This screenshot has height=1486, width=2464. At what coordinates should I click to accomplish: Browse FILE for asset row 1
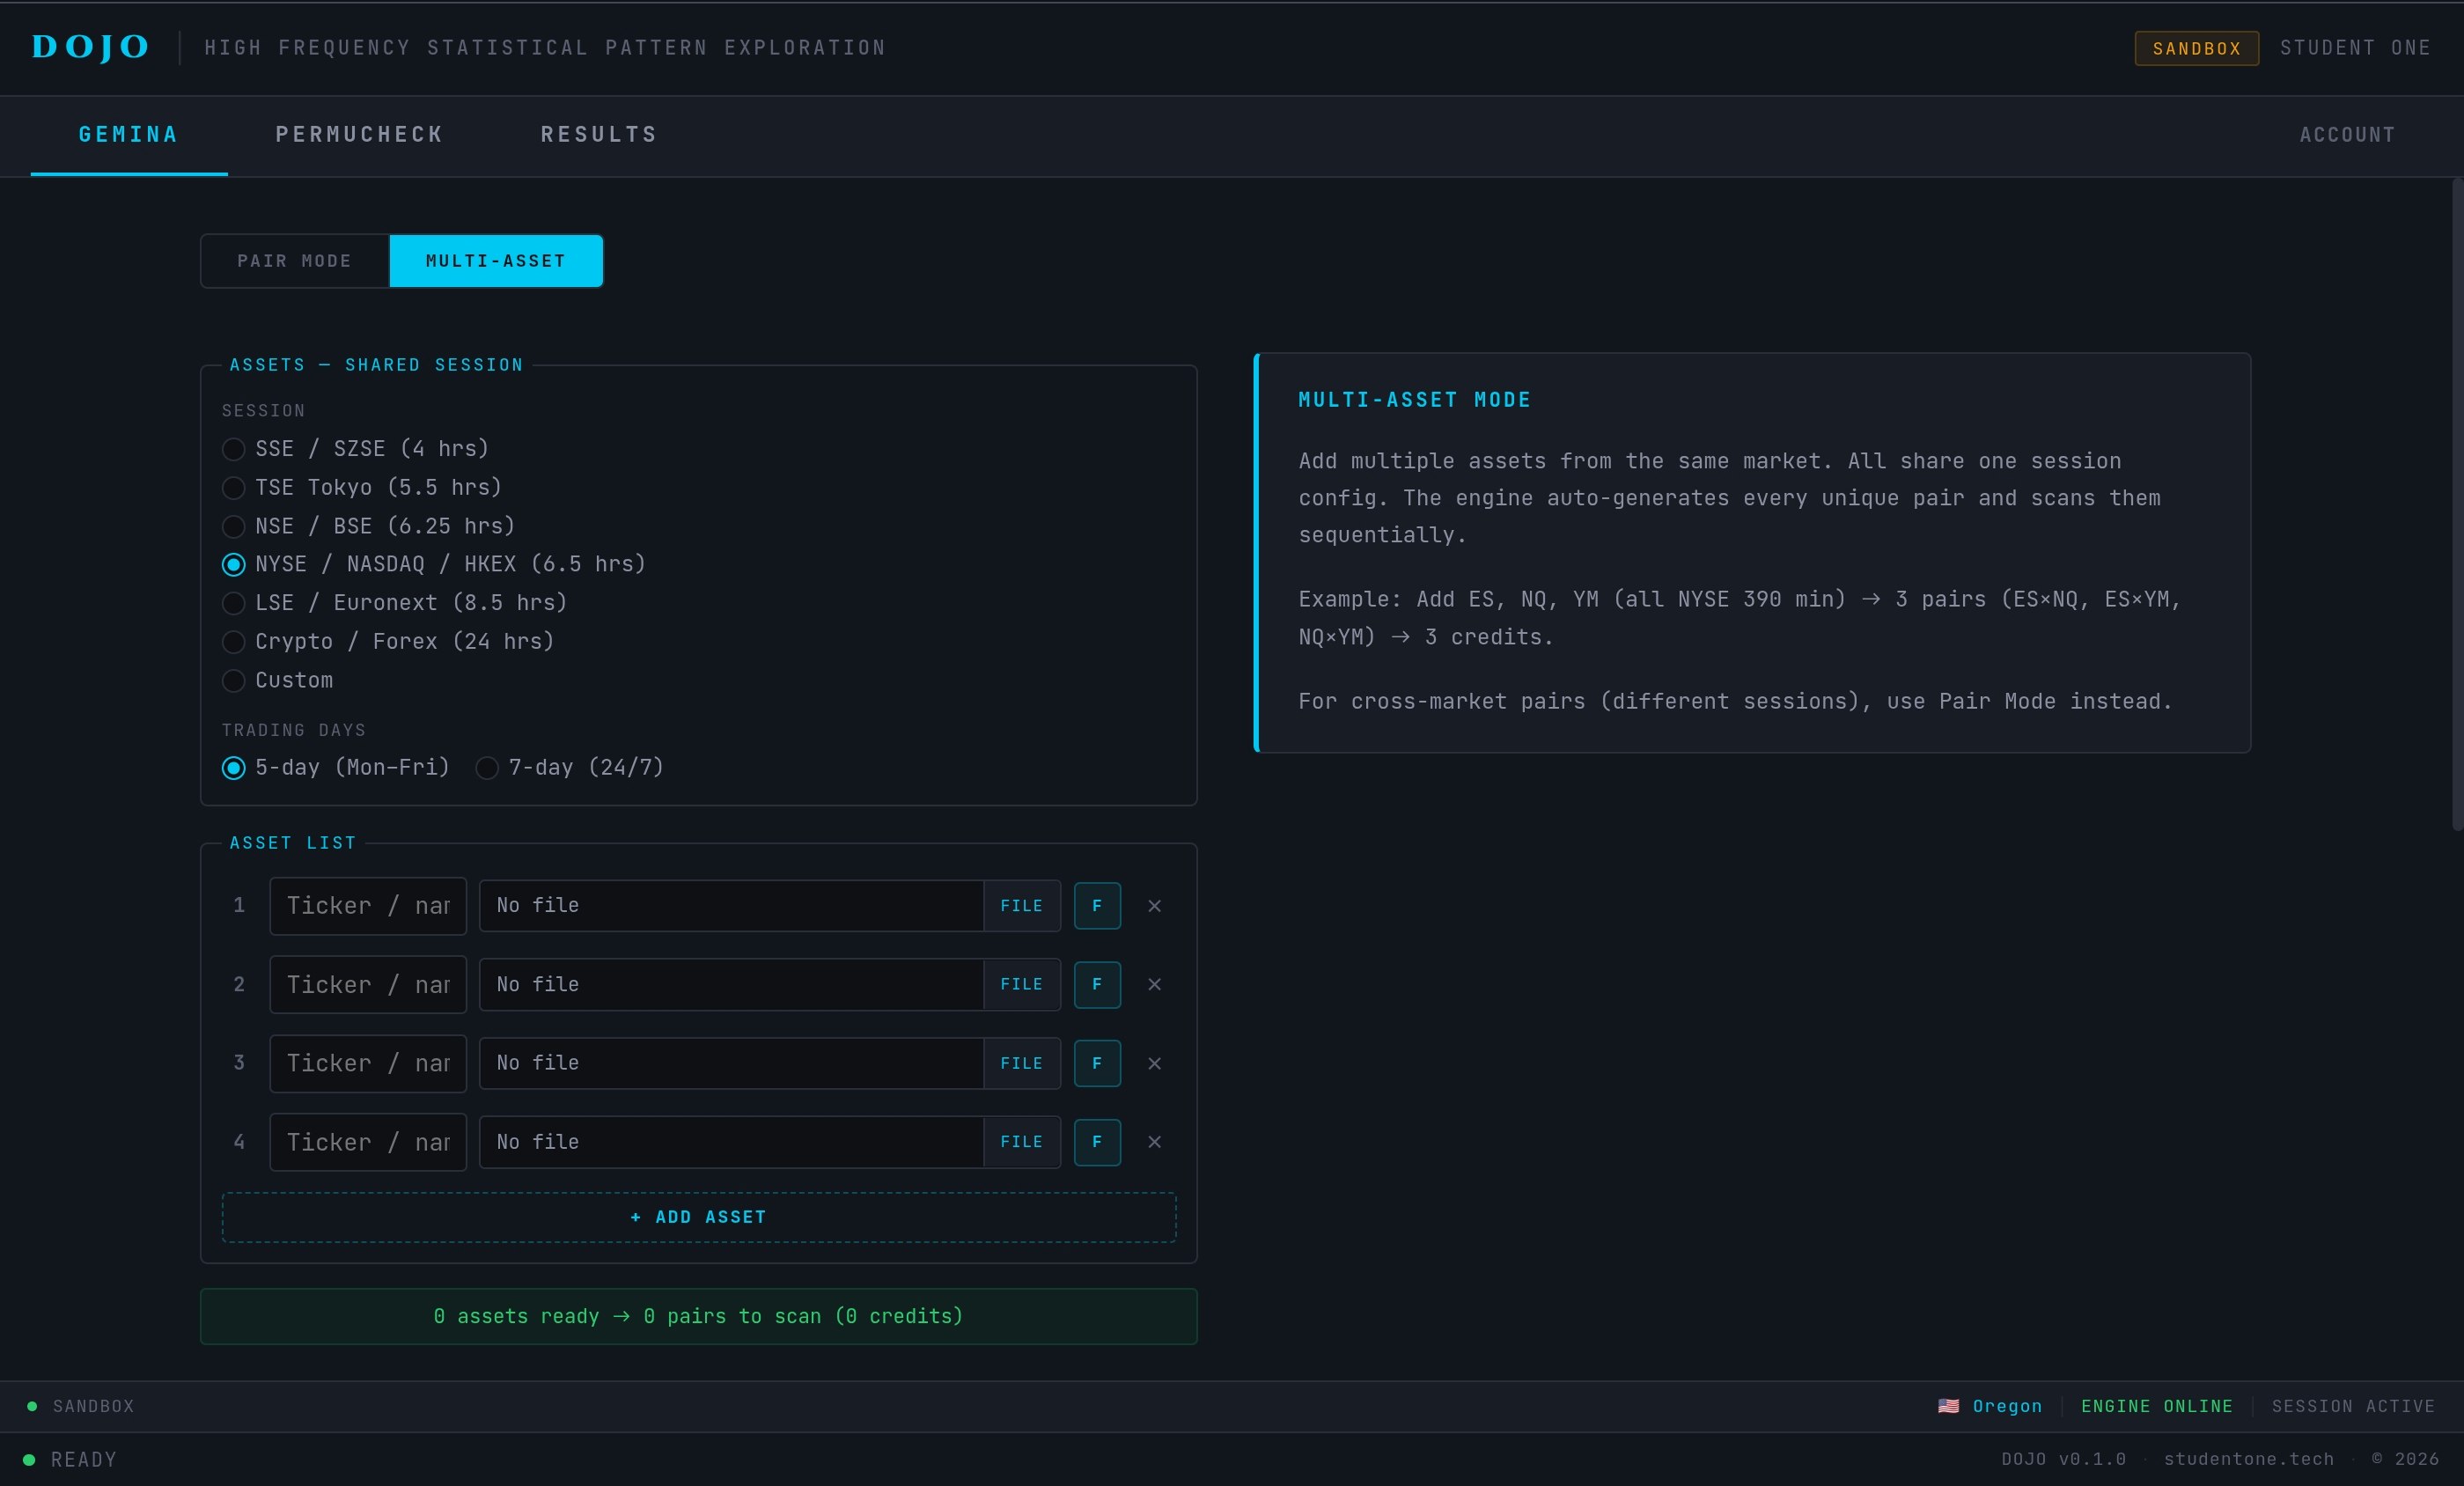[x=1021, y=906]
